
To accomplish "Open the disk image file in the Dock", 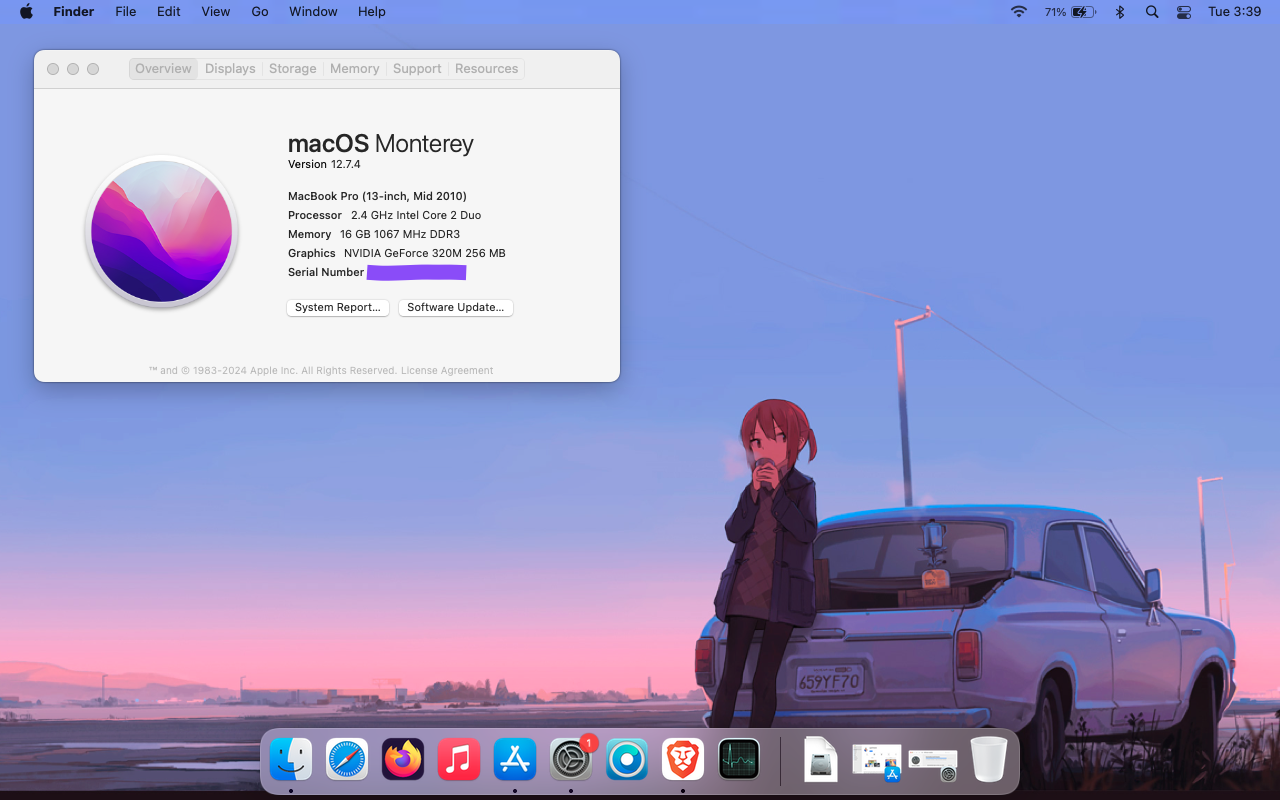I will click(x=820, y=760).
